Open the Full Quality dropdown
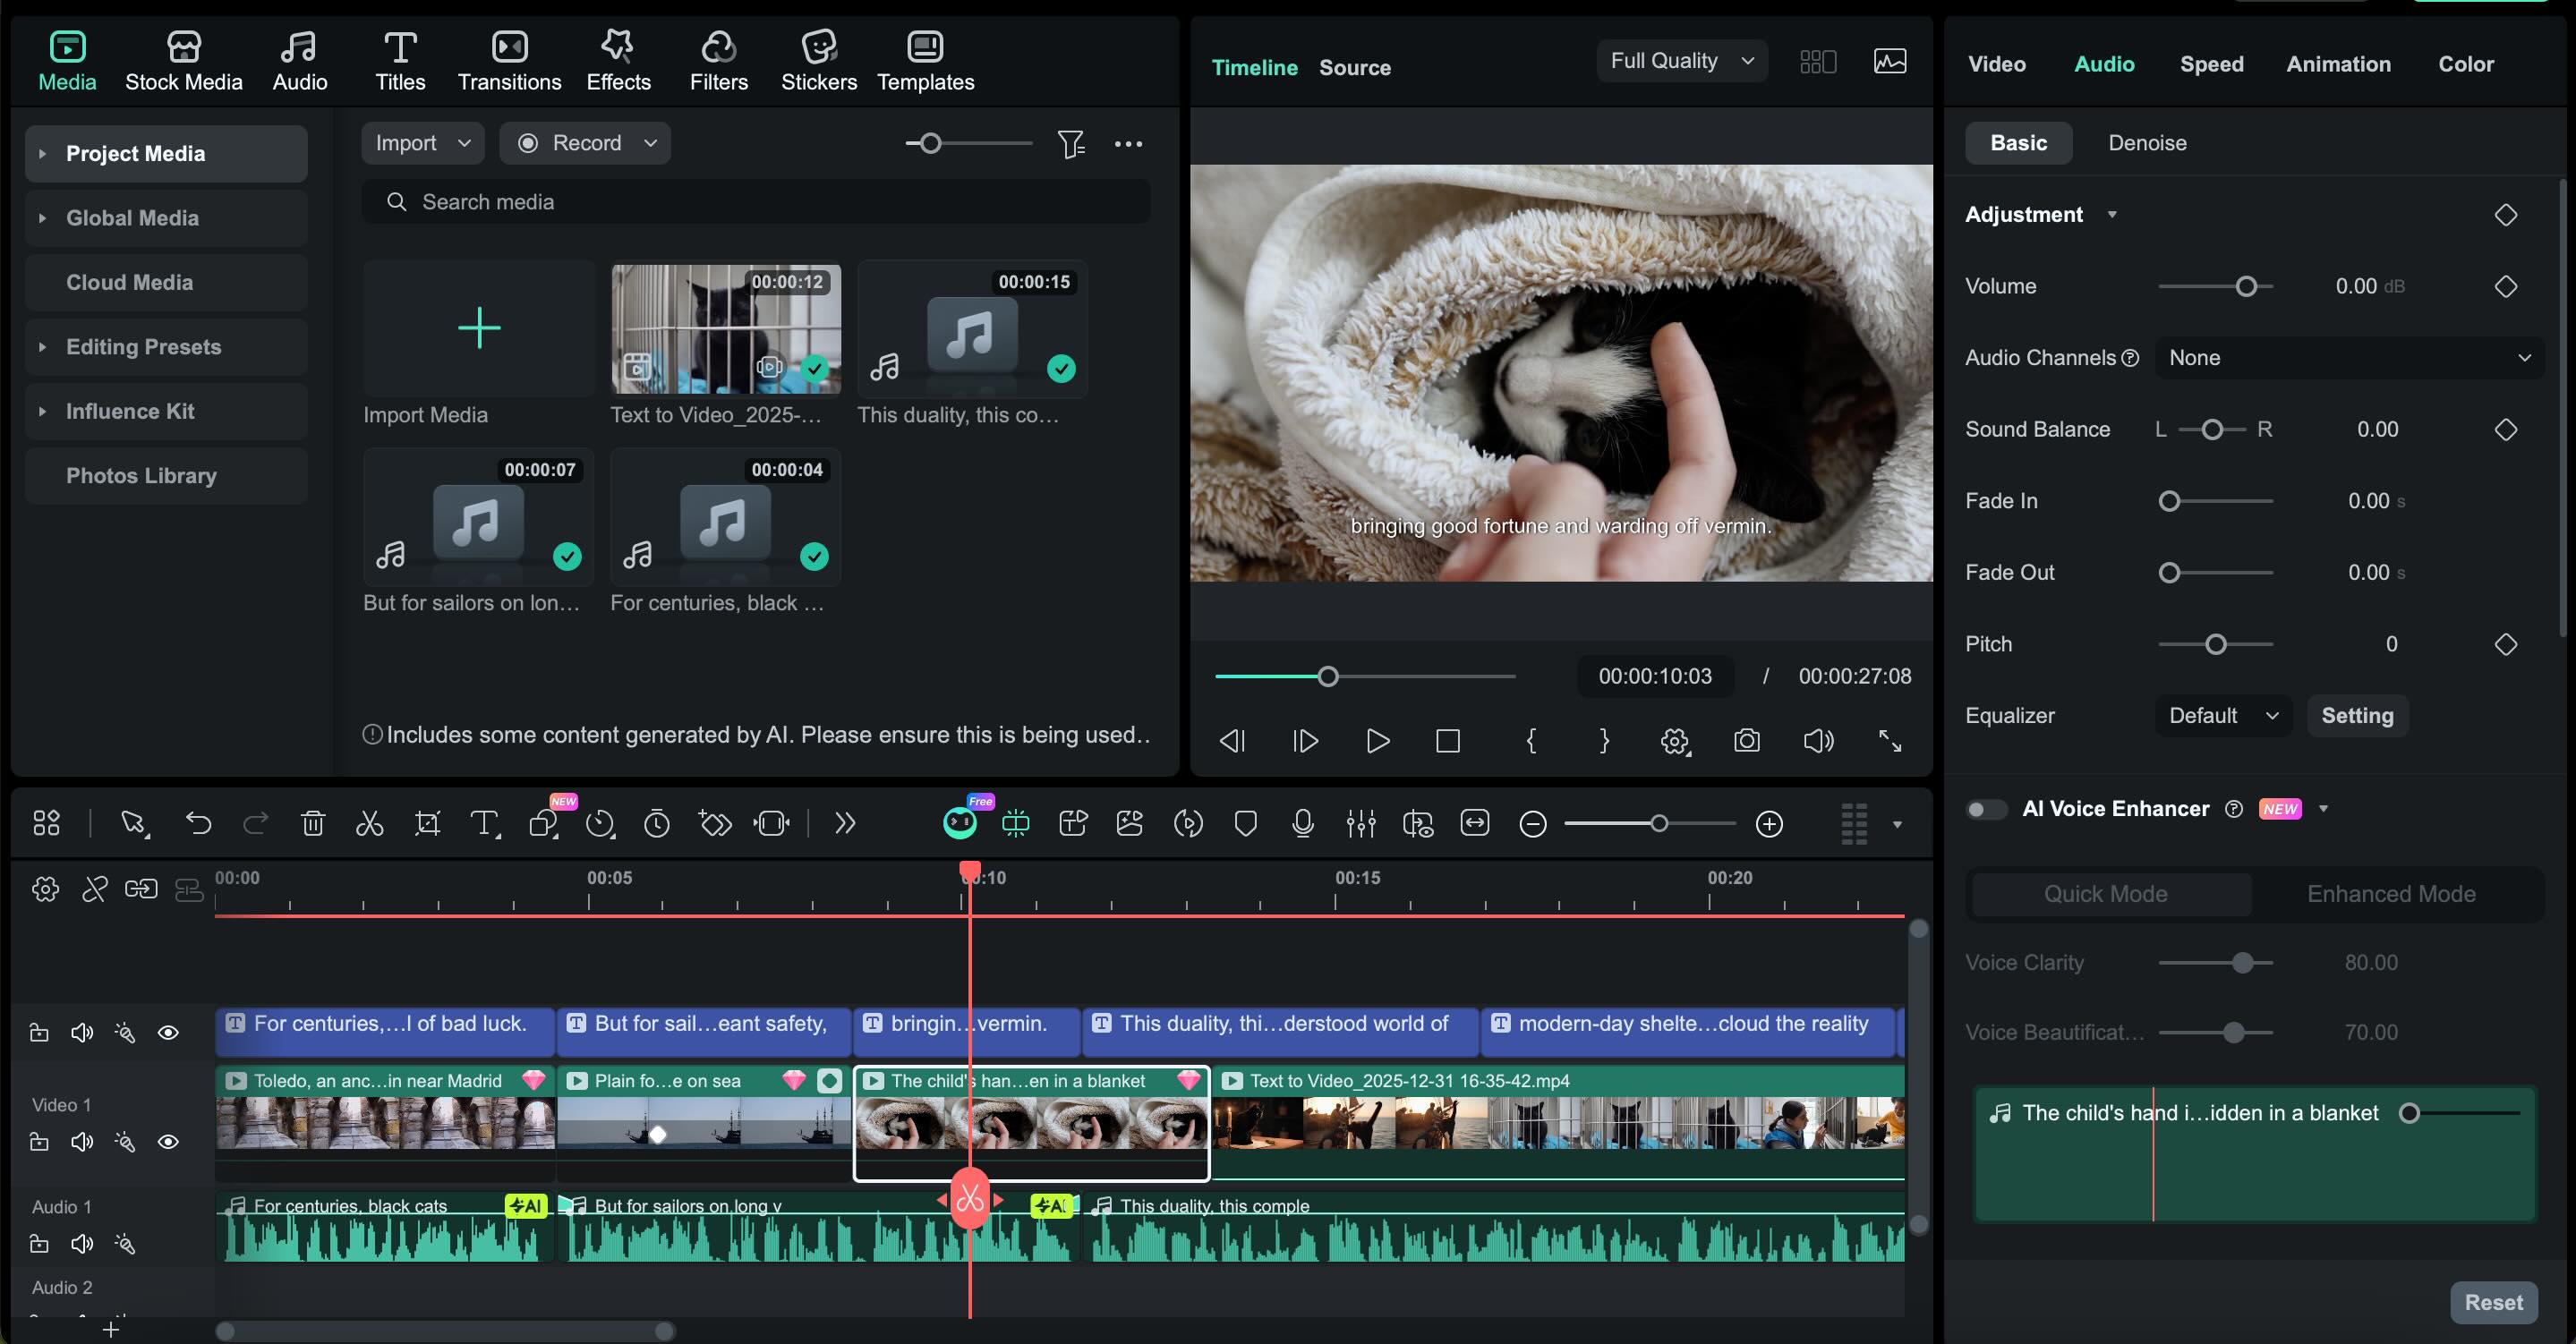Screen dimensions: 2576x1344 1682,61
